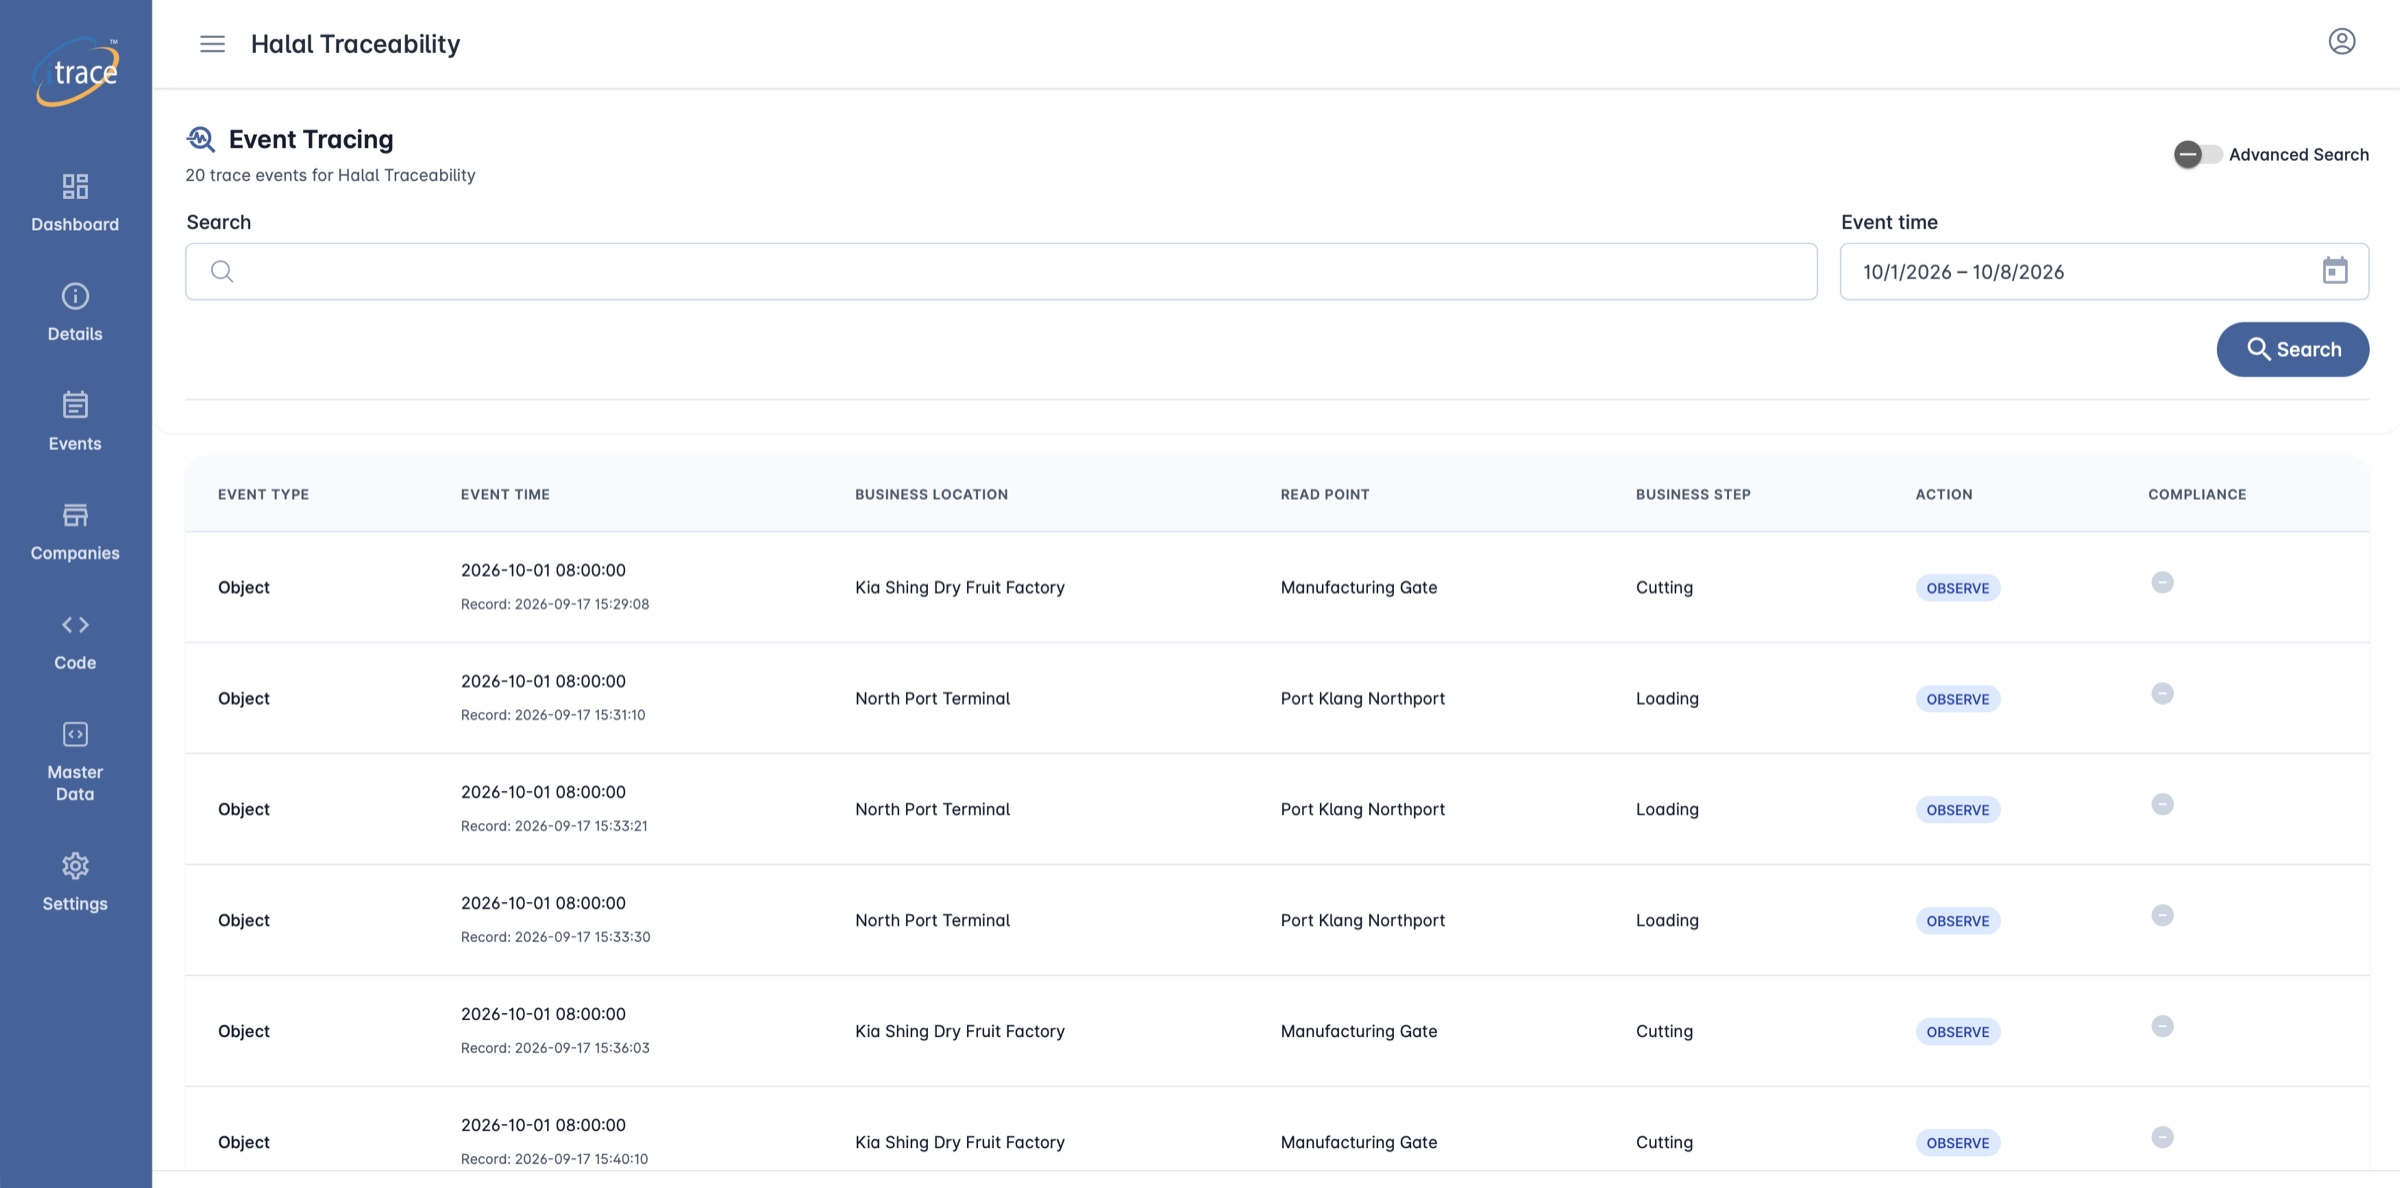Open the hamburger menu icon

pyautogui.click(x=212, y=44)
